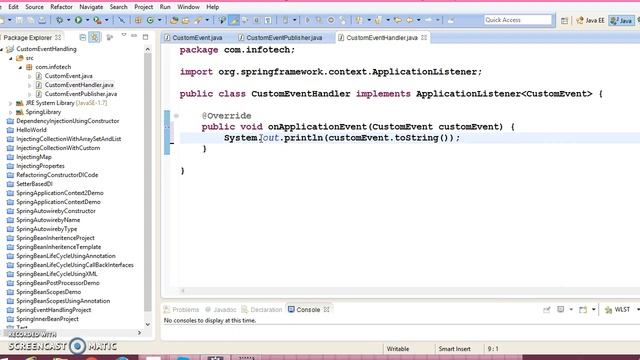Switch to the CustomEvent.java editor tab

click(x=193, y=38)
